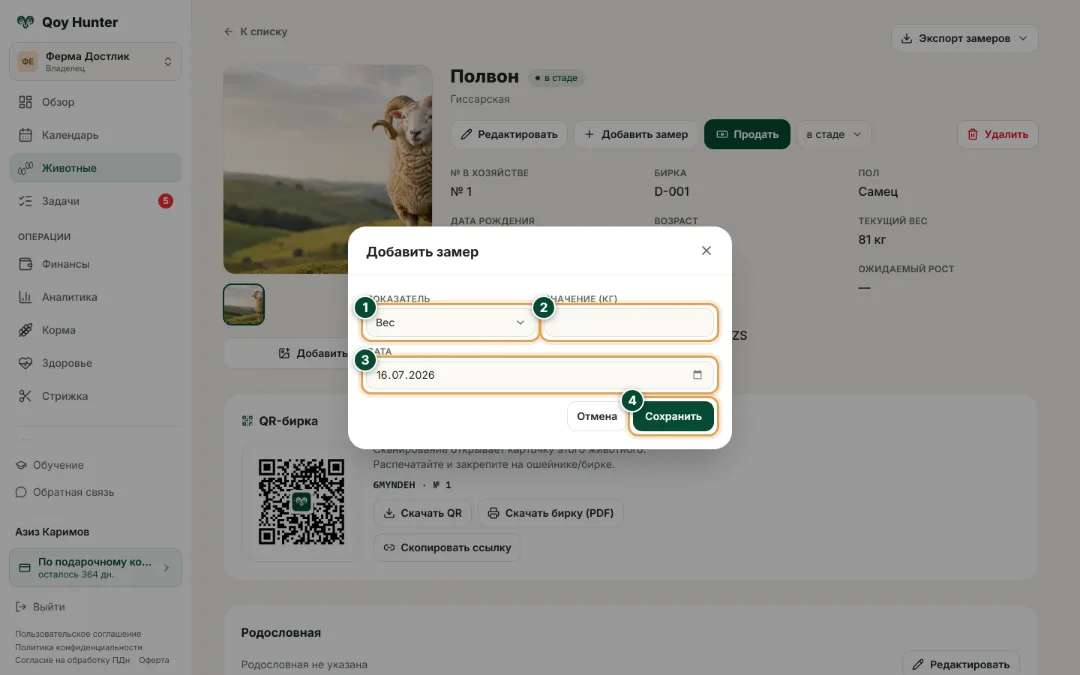Click the Удалить trash icon
This screenshot has width=1080, height=675.
(973, 134)
